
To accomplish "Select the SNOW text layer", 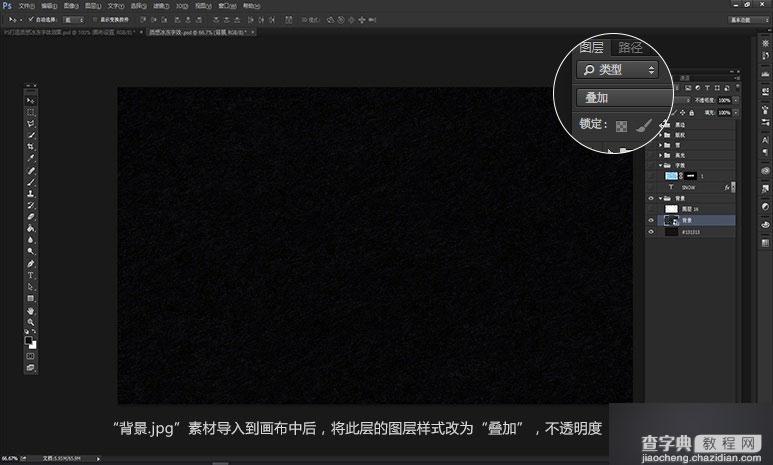I will tap(688, 186).
